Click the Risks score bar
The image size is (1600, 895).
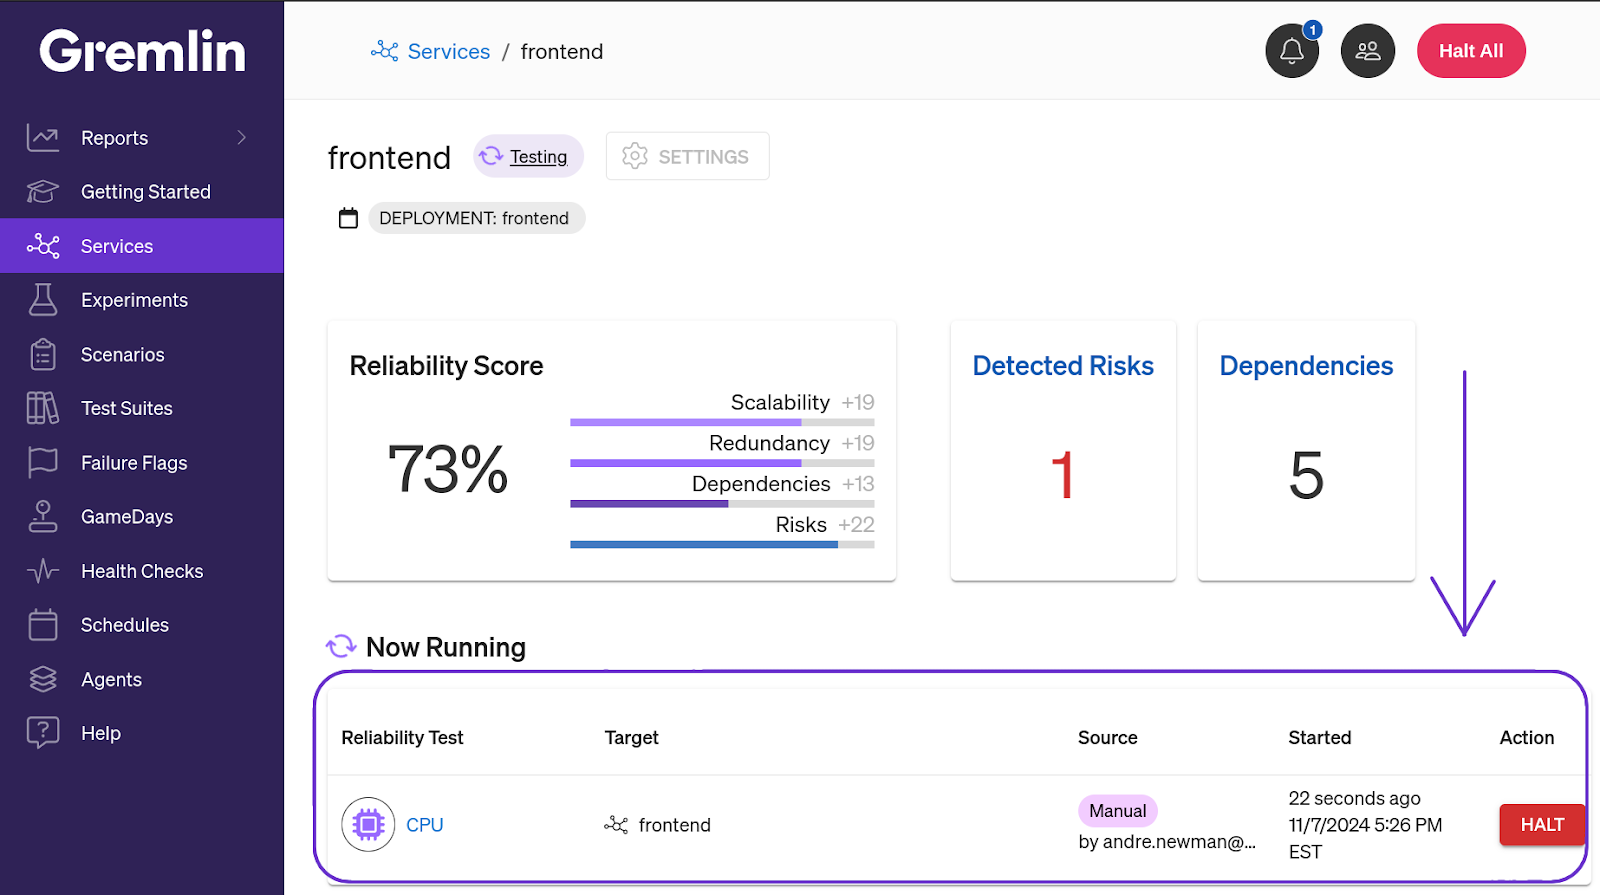tap(722, 545)
